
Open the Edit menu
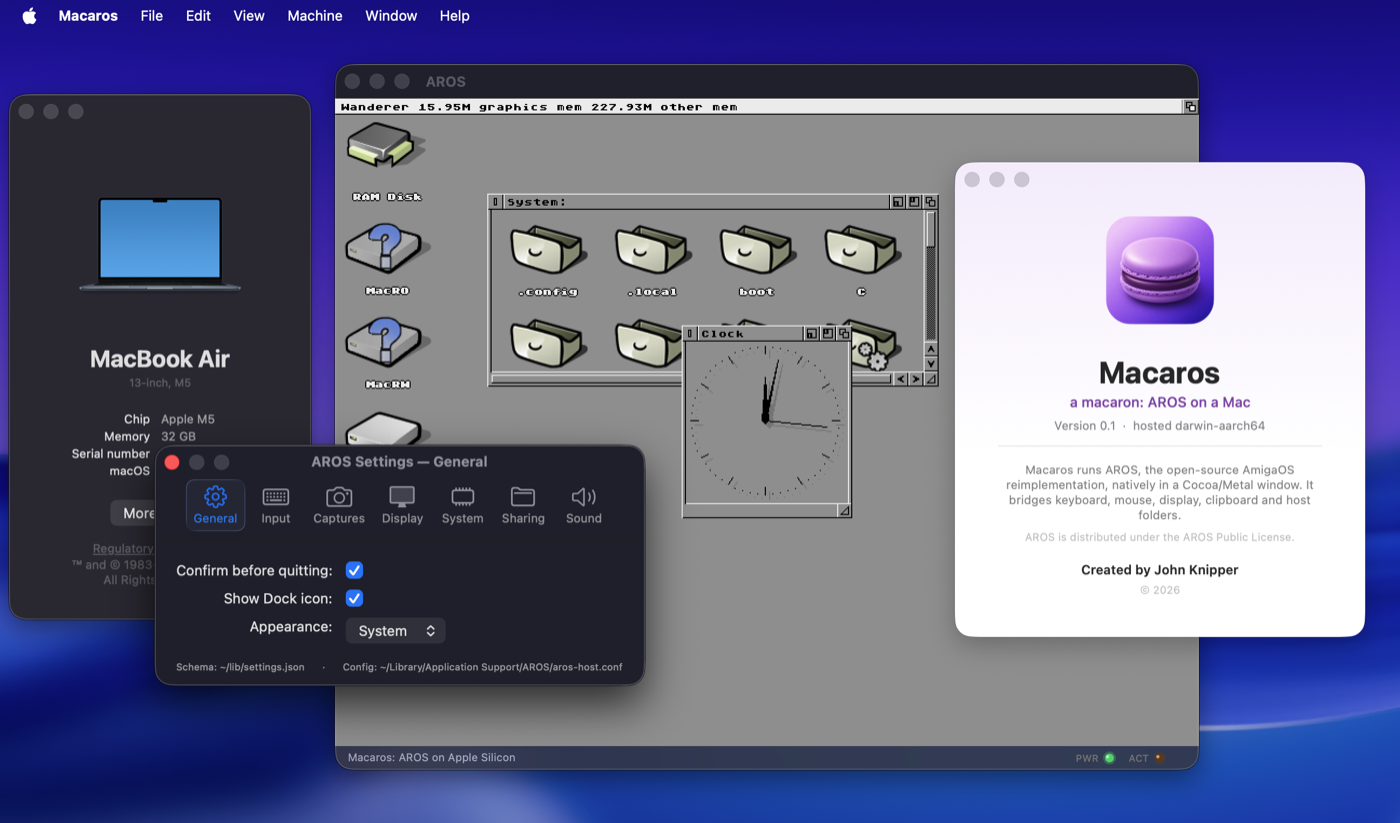point(198,16)
